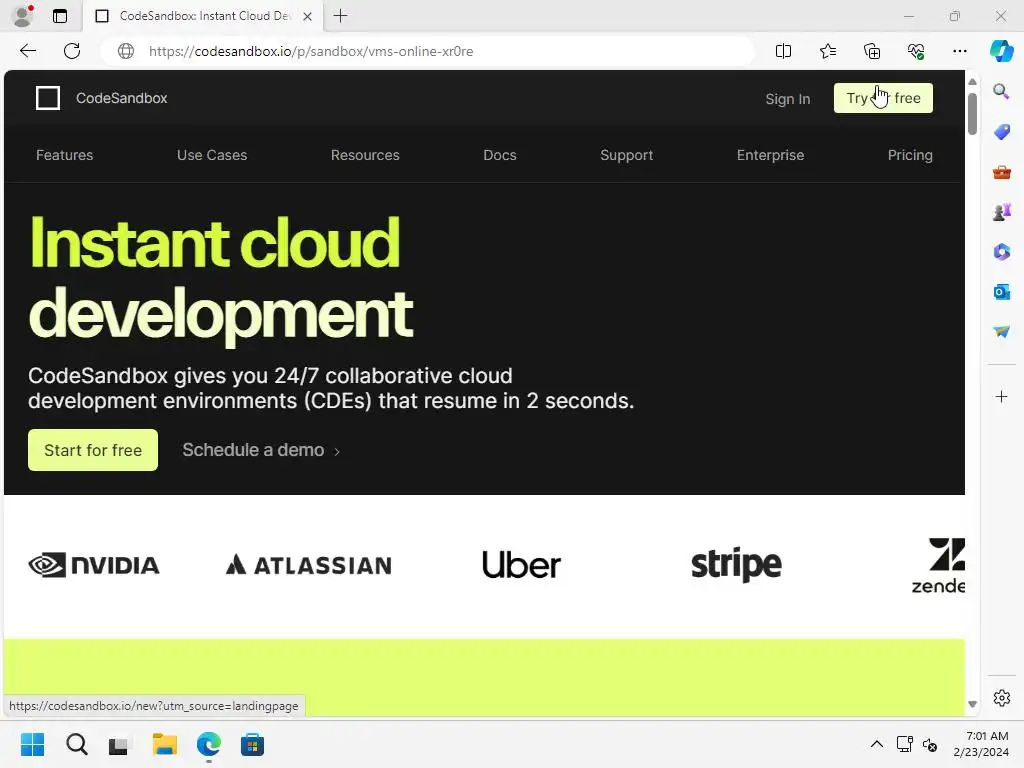Click the page scrollbar up arrow
The width and height of the screenshot is (1024, 768).
[972, 82]
